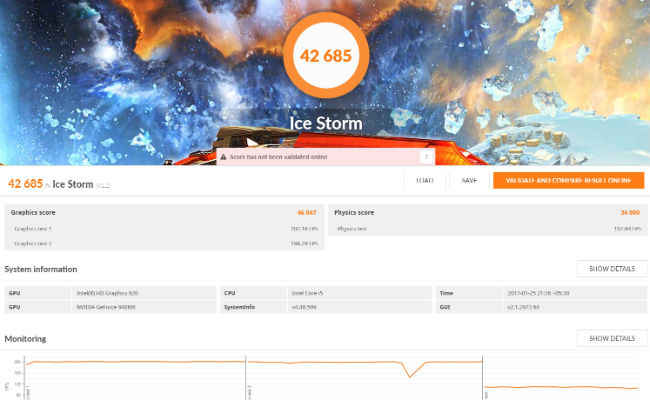
Task: Click the Graphics test 2 row
Action: click(164, 243)
